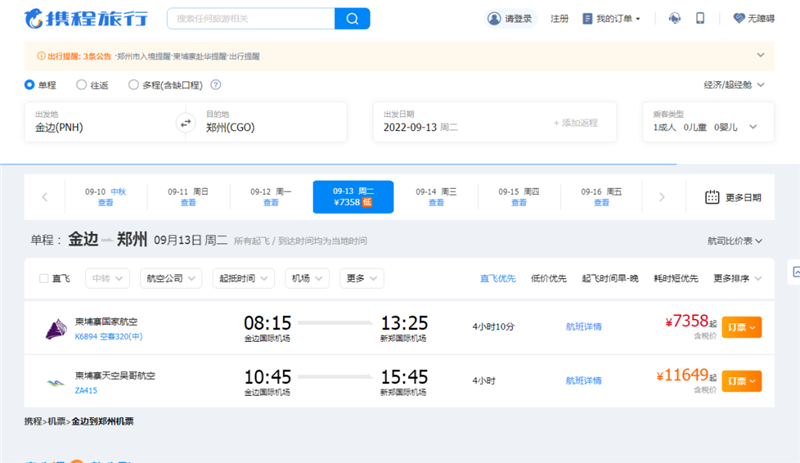The height and width of the screenshot is (463, 800).
Task: Expand the travel notice banner chevron
Action: coord(760,55)
